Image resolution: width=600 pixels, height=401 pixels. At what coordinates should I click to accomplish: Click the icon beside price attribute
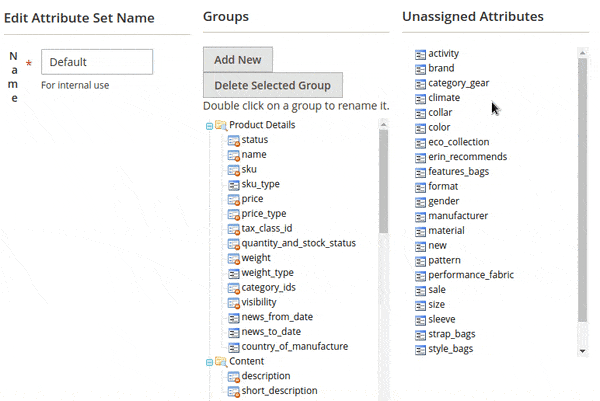233,199
